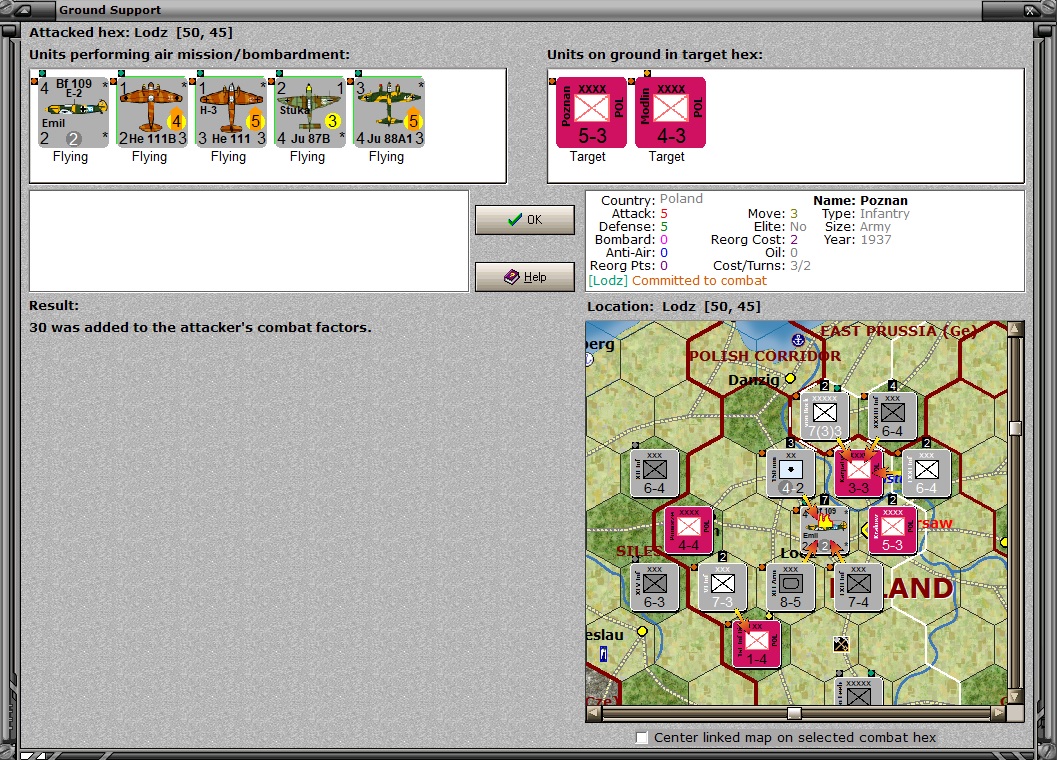Click the XII Inf 6-4 corps on map
Viewport: 1057px width, 760px height.
click(x=654, y=473)
